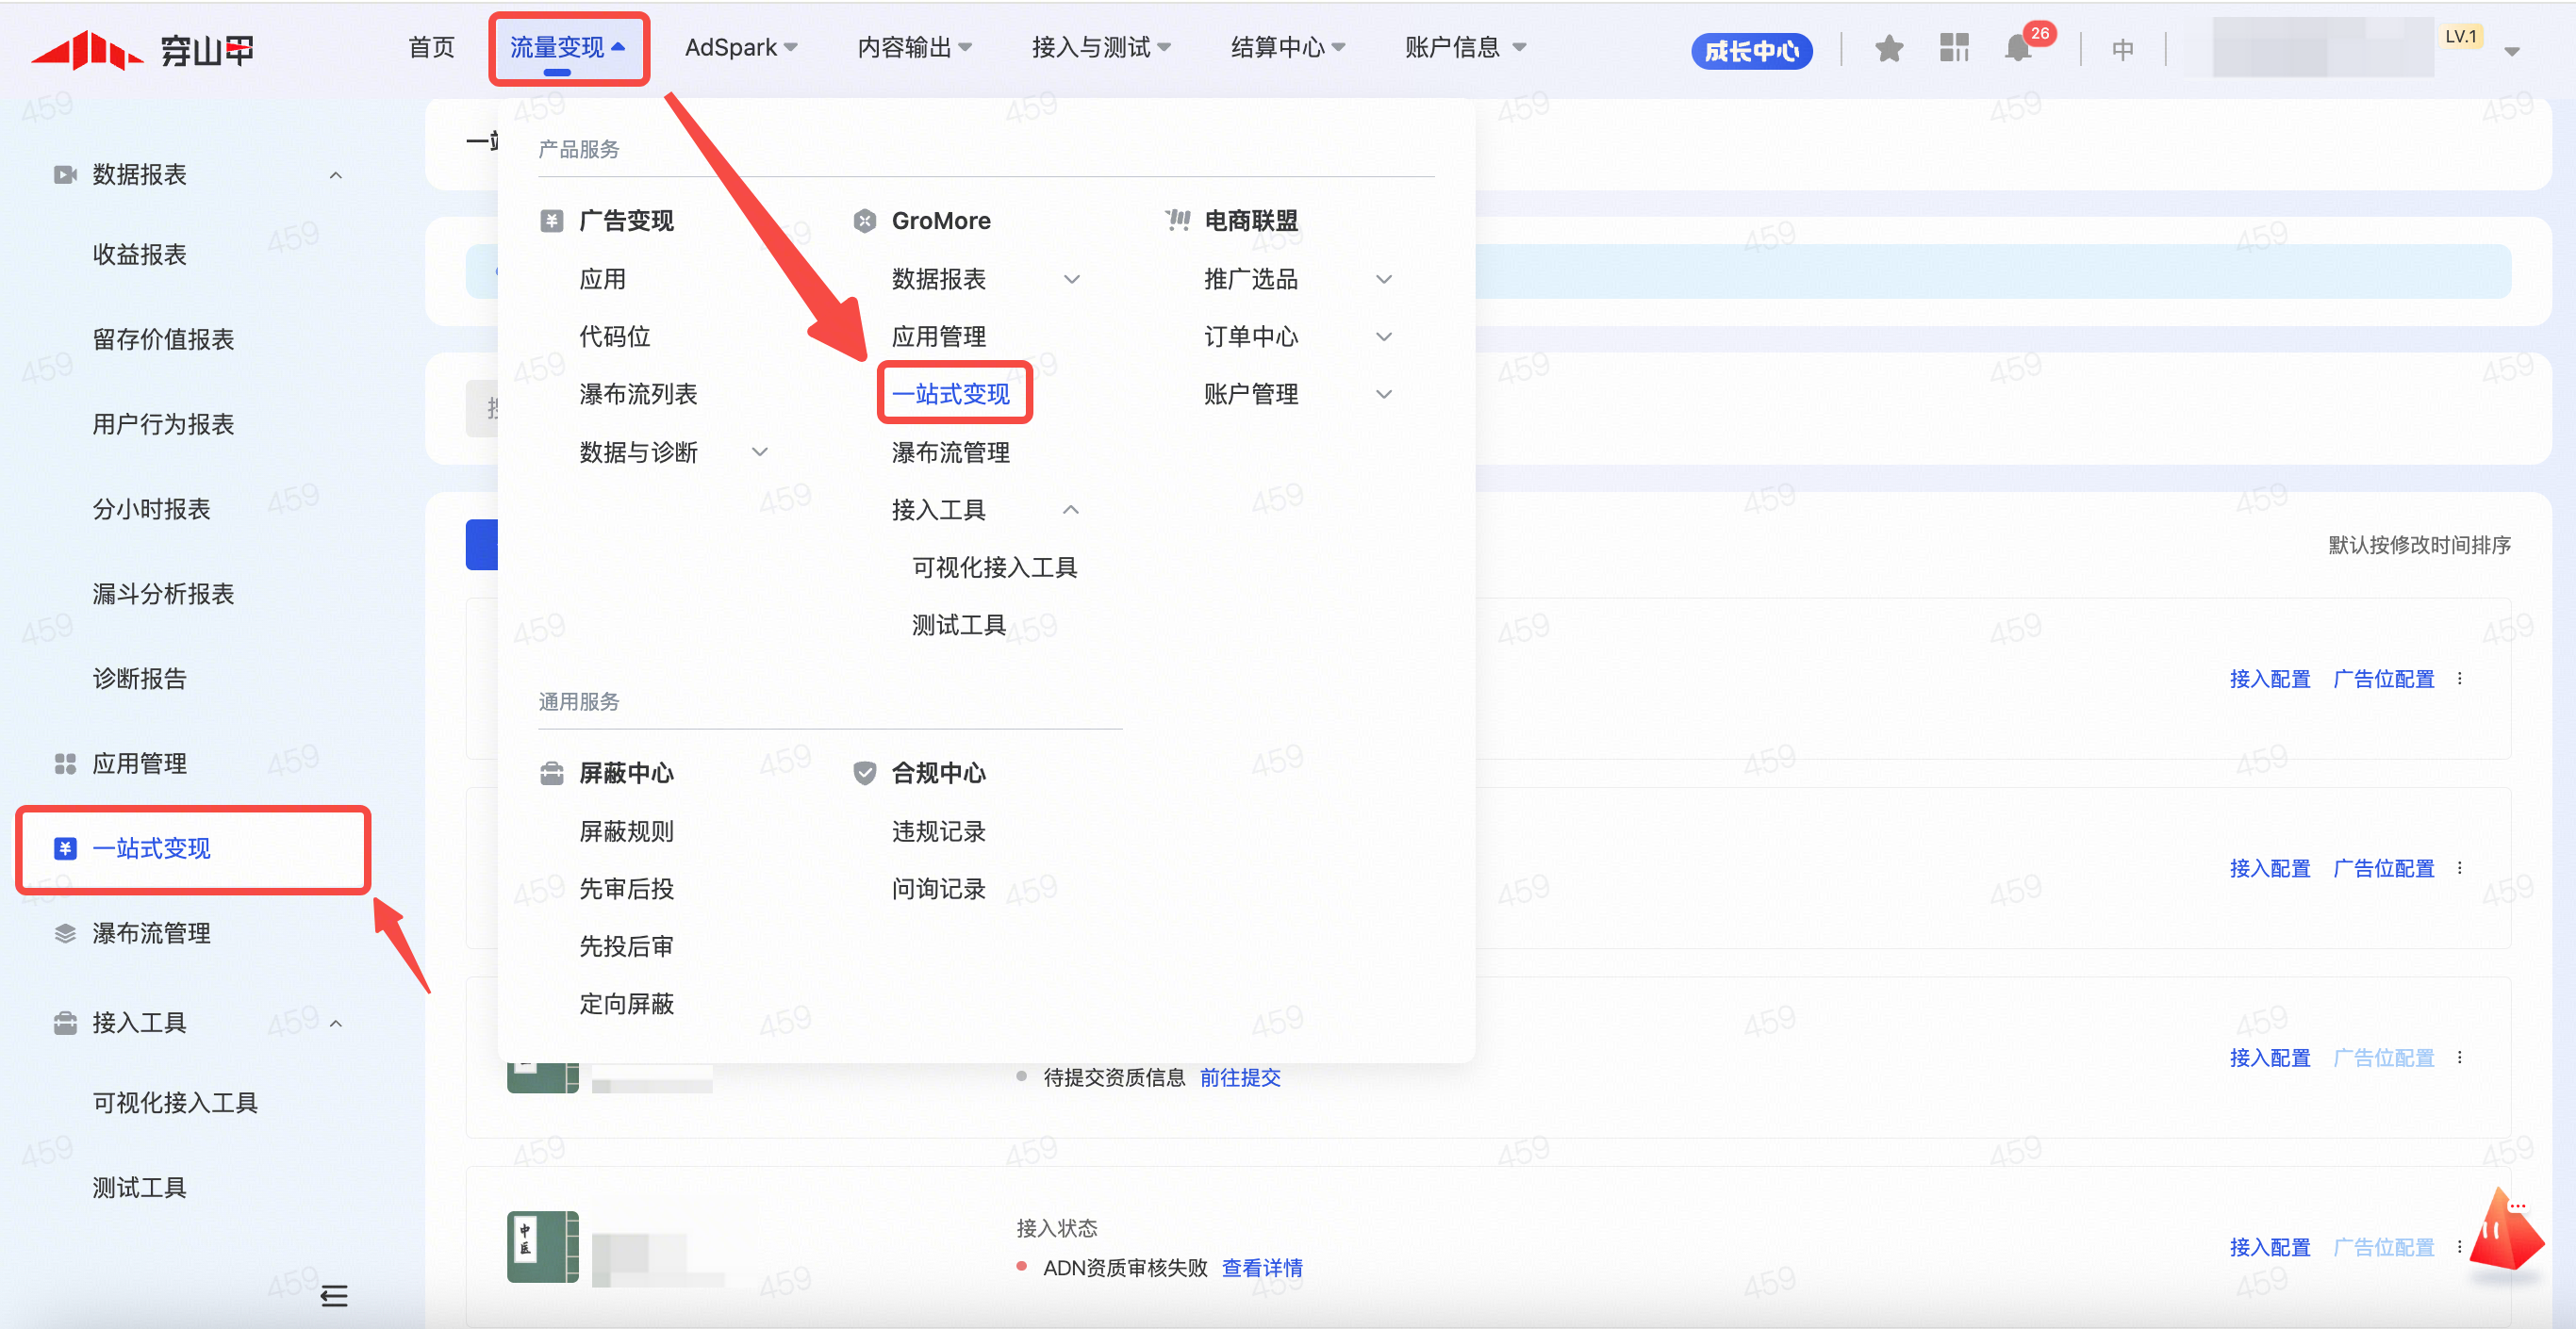Screen dimensions: 2576x1329
Task: Click the favorites star icon
Action: [1888, 49]
